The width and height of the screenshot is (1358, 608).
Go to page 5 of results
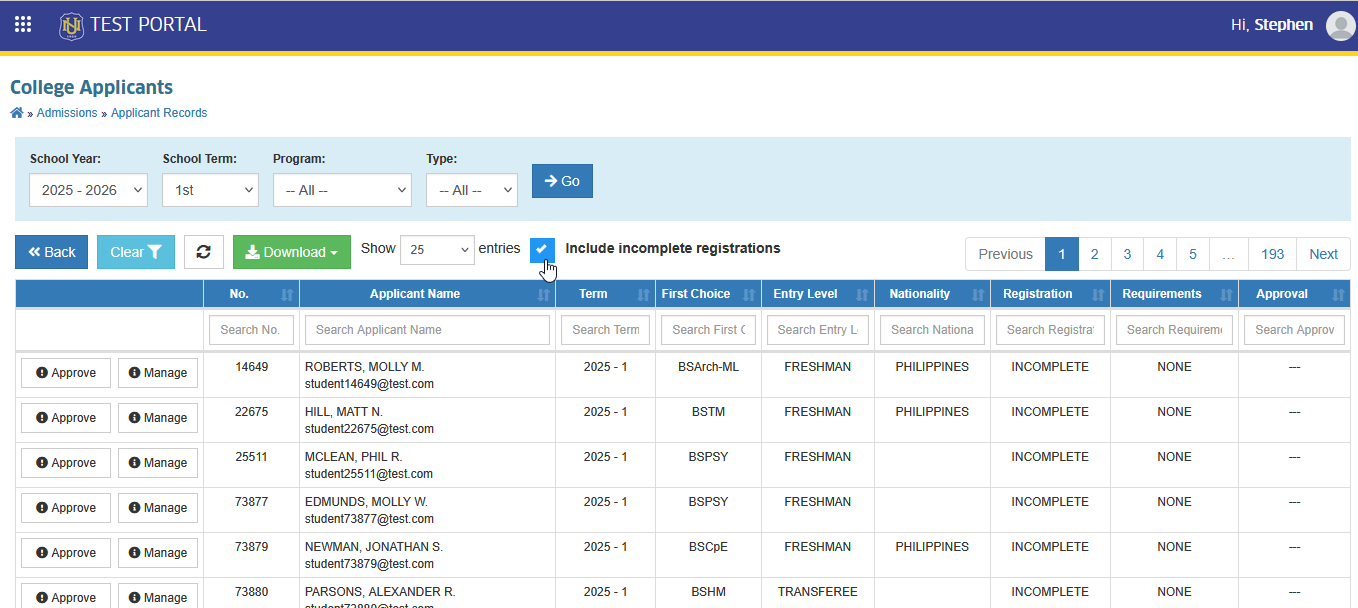coord(1193,254)
